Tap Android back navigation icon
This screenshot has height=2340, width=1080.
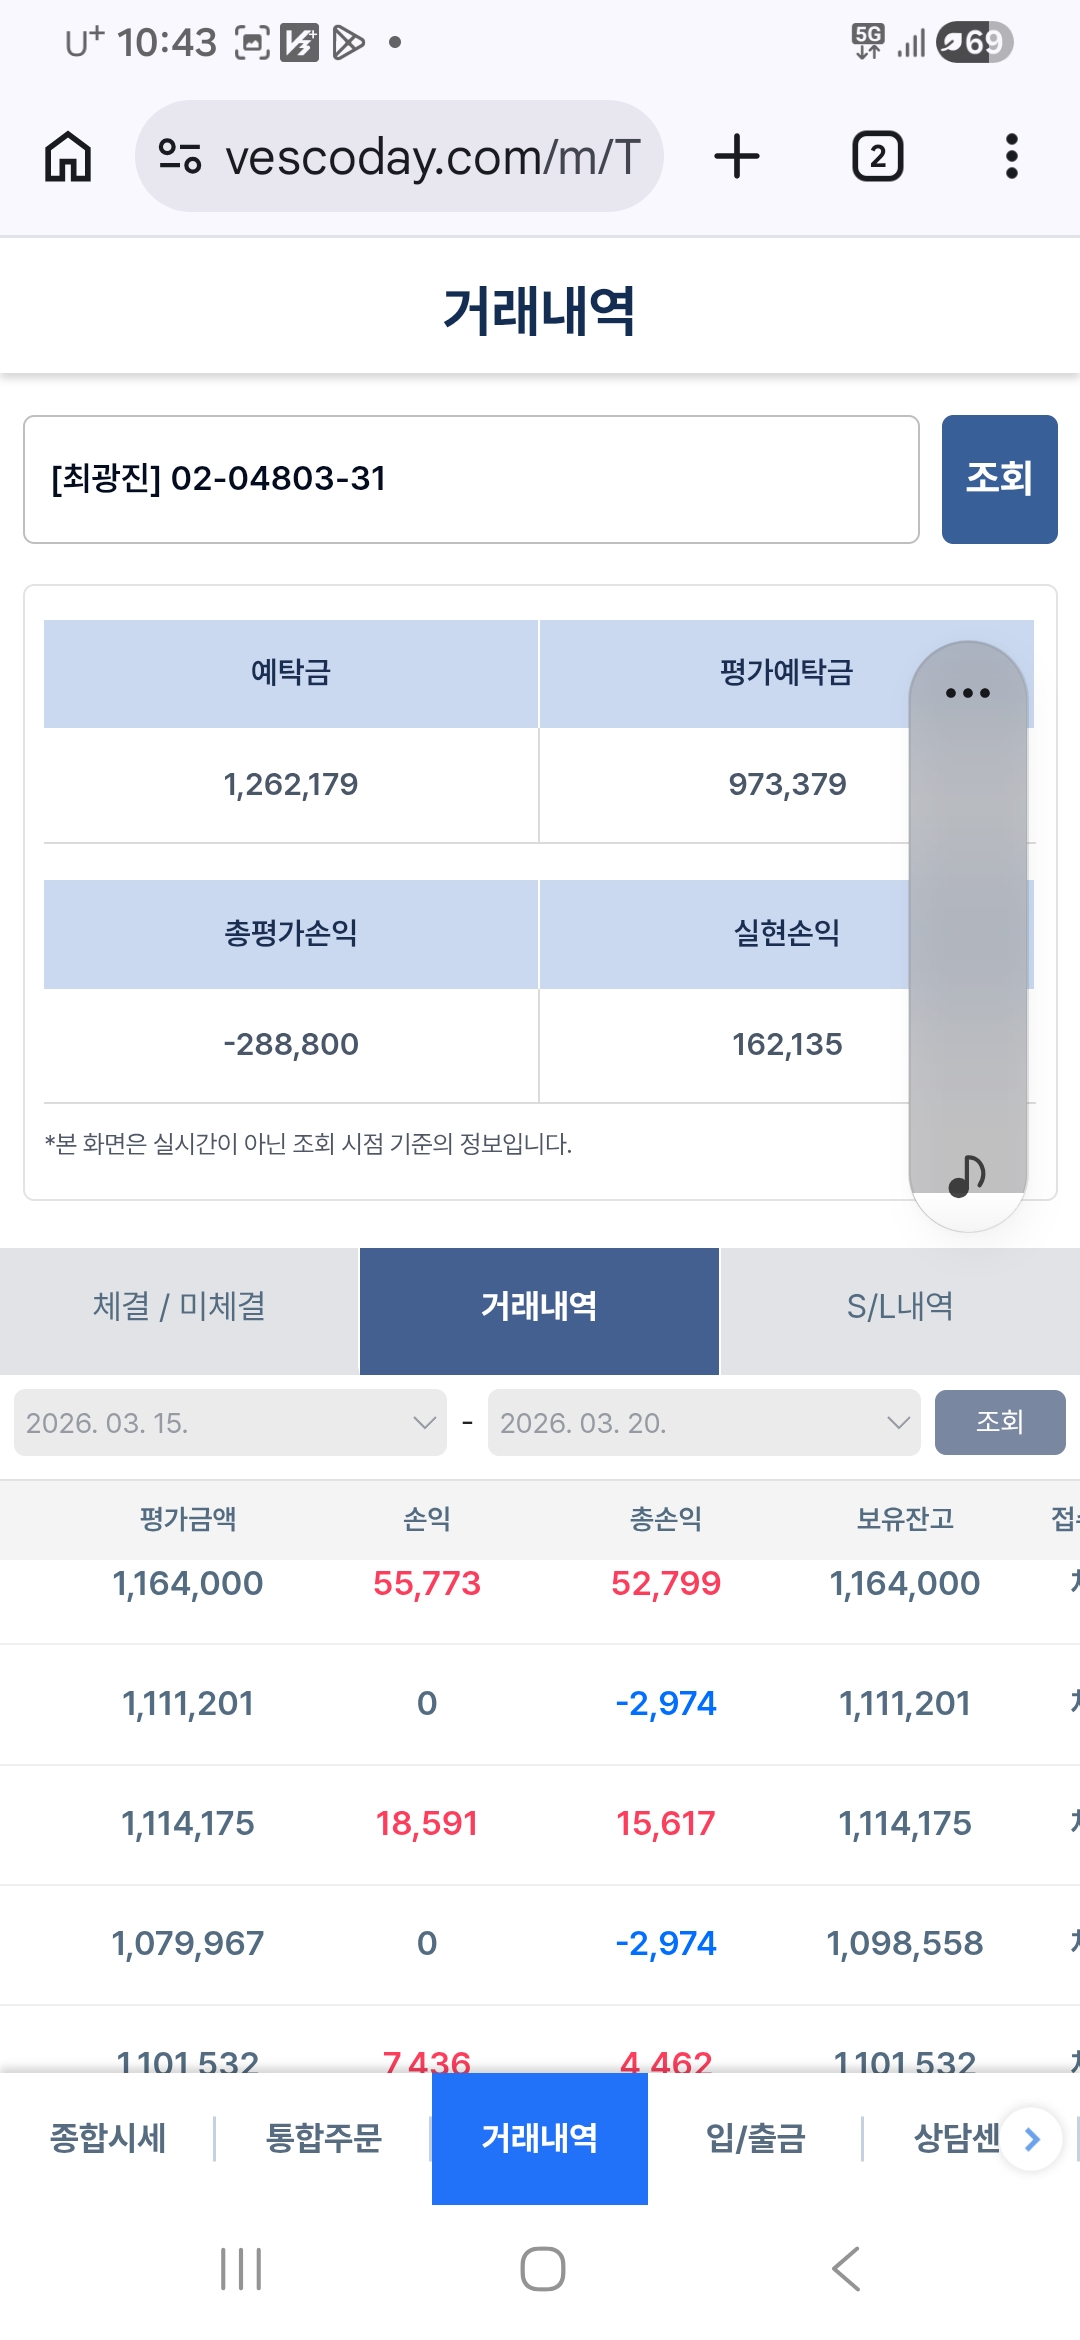coord(846,2269)
